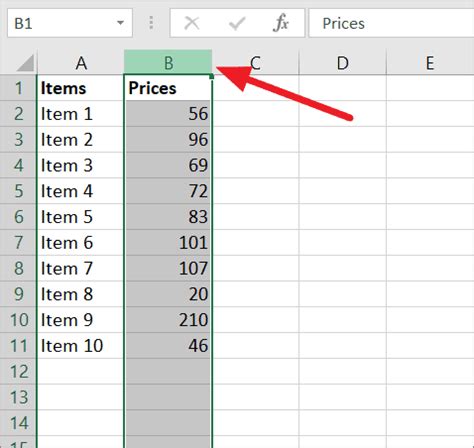Select price cell with value 72
This screenshot has height=448, width=474.
pos(168,191)
